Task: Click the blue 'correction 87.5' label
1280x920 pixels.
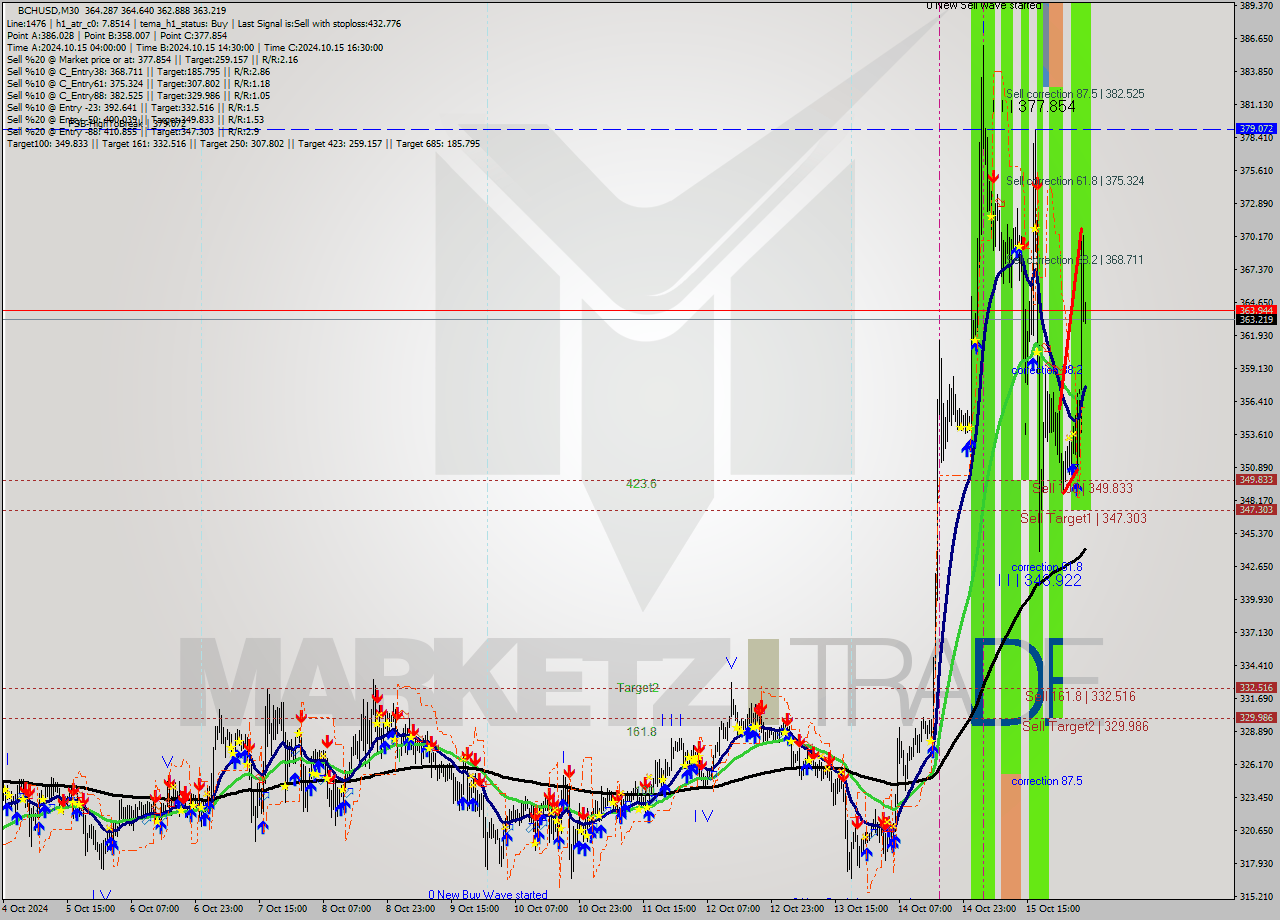Action: point(1046,781)
